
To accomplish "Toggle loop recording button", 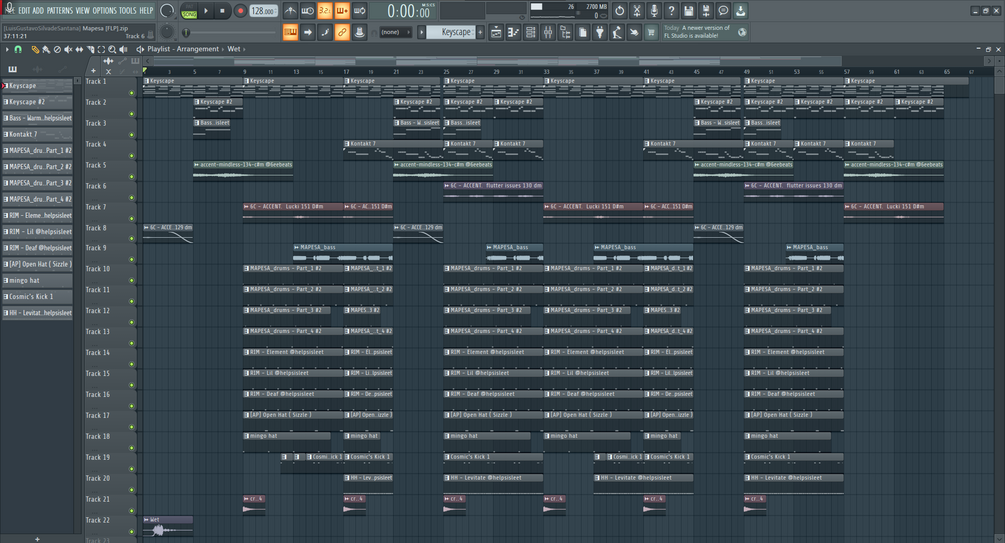I will click(x=360, y=11).
